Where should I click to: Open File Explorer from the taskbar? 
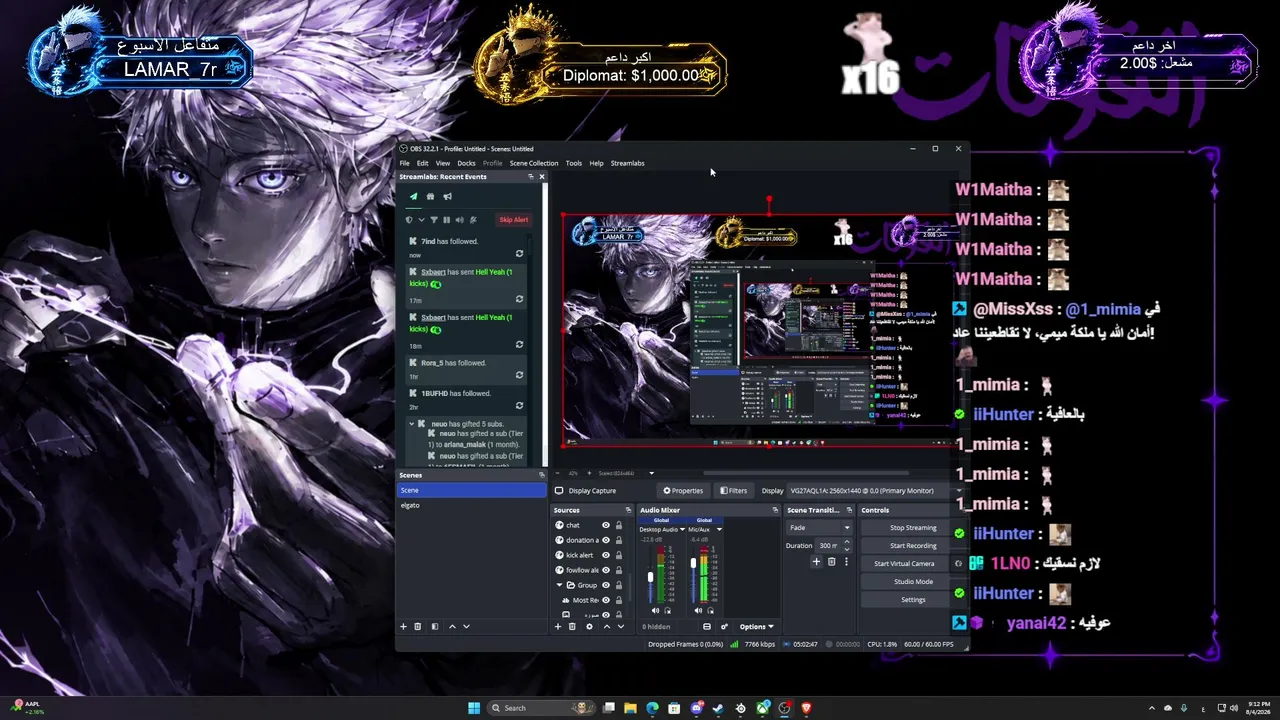[x=630, y=708]
